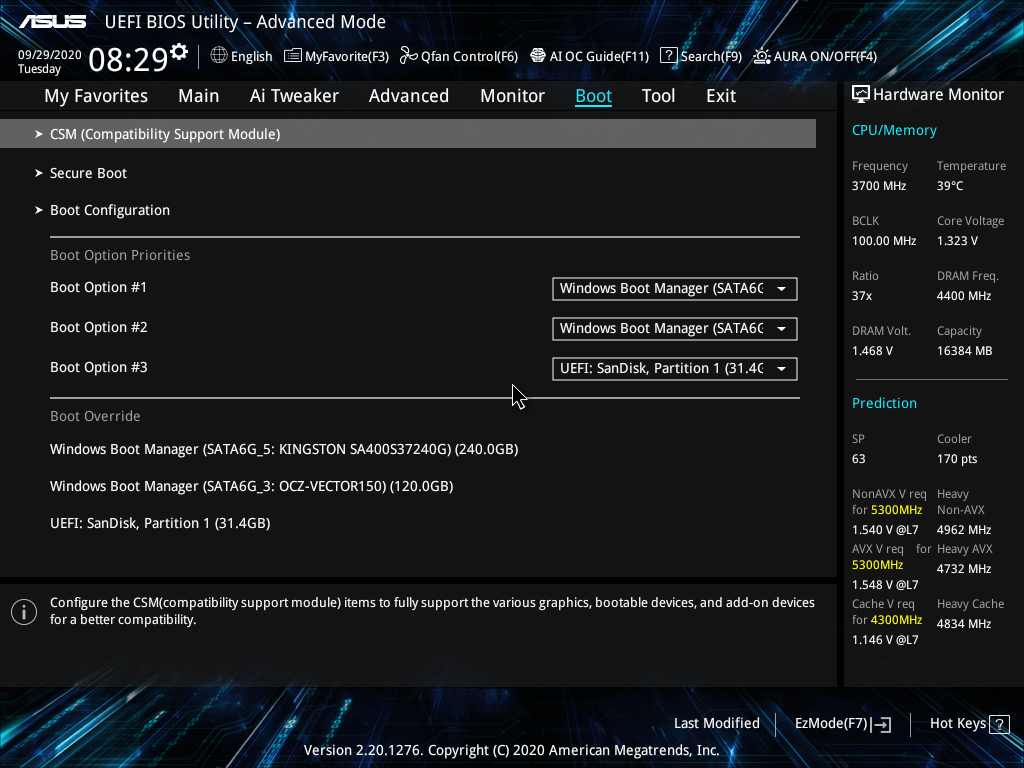Click the Search question mark icon
The height and width of the screenshot is (768, 1024).
click(669, 56)
